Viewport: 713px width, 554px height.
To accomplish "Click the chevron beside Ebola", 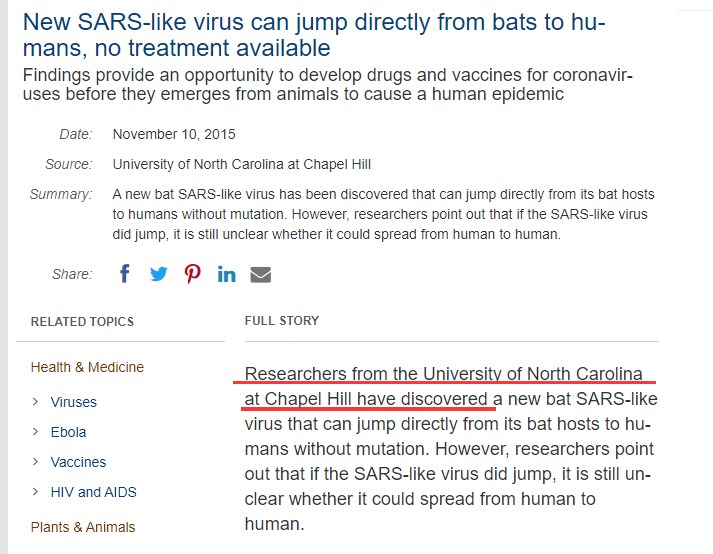I will pyautogui.click(x=35, y=432).
